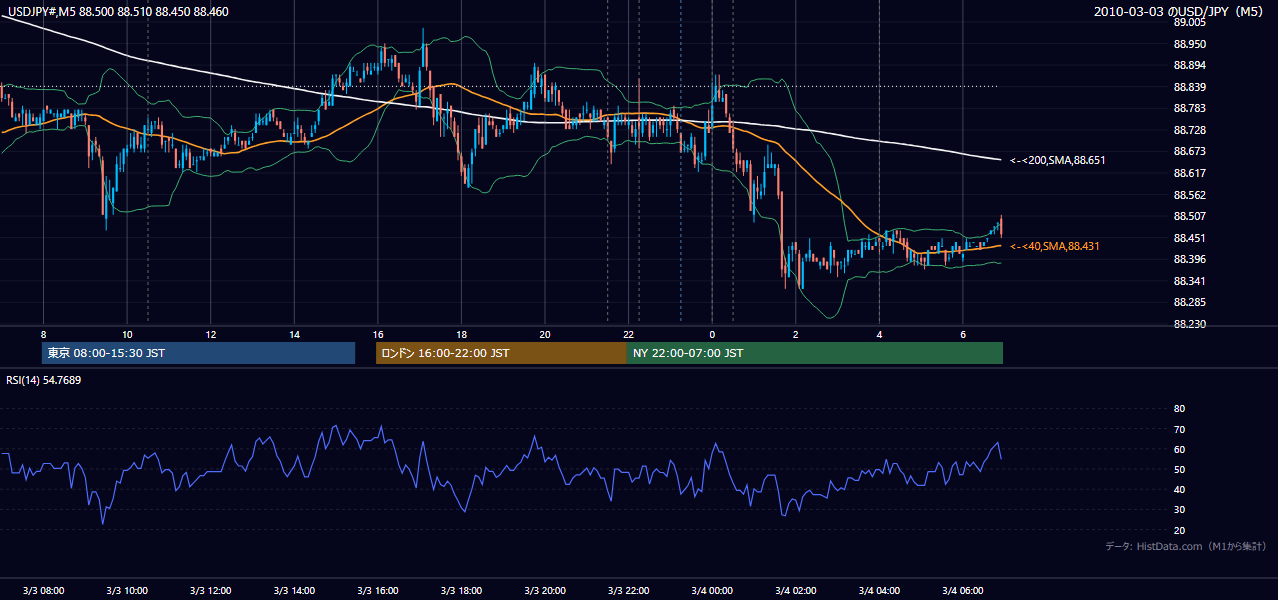This screenshot has width=1278, height=600.
Task: Click the 3/3 10:00 bottom time label
Action: click(x=127, y=590)
